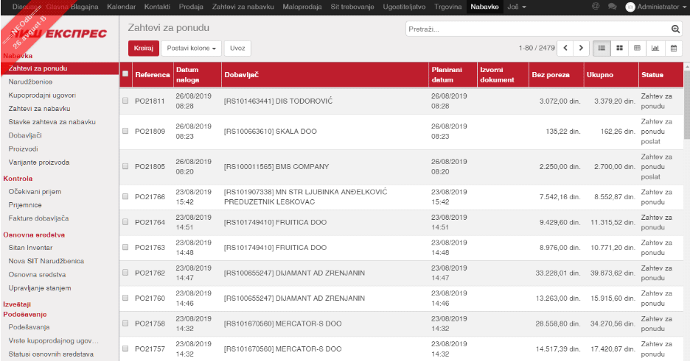Open Narudžbenice in sidebar

(x=30, y=81)
